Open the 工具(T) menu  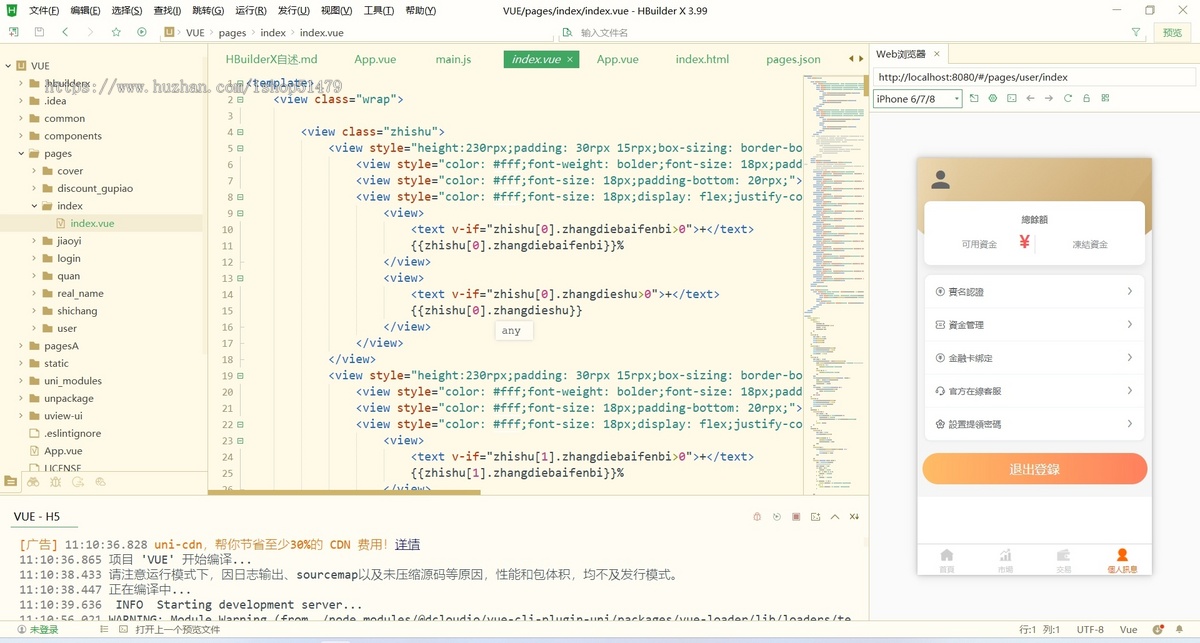click(378, 10)
